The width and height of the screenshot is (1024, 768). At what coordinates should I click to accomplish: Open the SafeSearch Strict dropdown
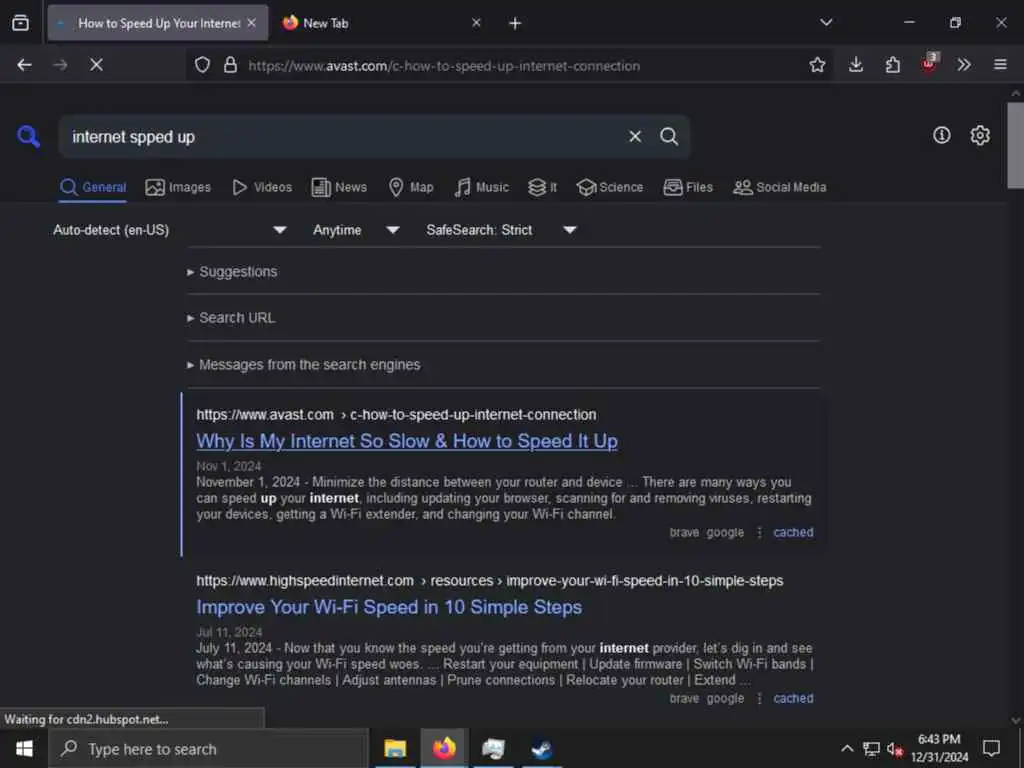(x=501, y=230)
